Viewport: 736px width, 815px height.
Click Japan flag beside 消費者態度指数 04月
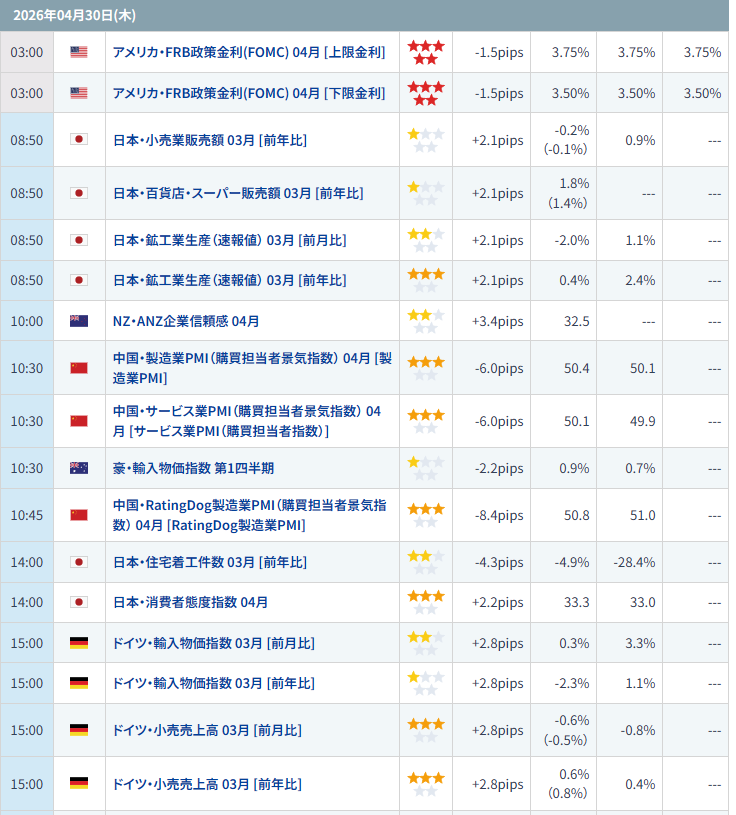coord(79,602)
